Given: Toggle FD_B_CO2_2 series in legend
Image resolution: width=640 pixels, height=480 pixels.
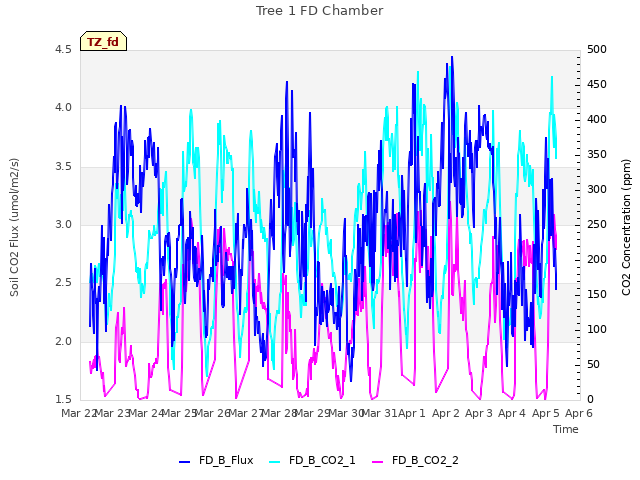Looking at the screenshot, I should click(416, 460).
